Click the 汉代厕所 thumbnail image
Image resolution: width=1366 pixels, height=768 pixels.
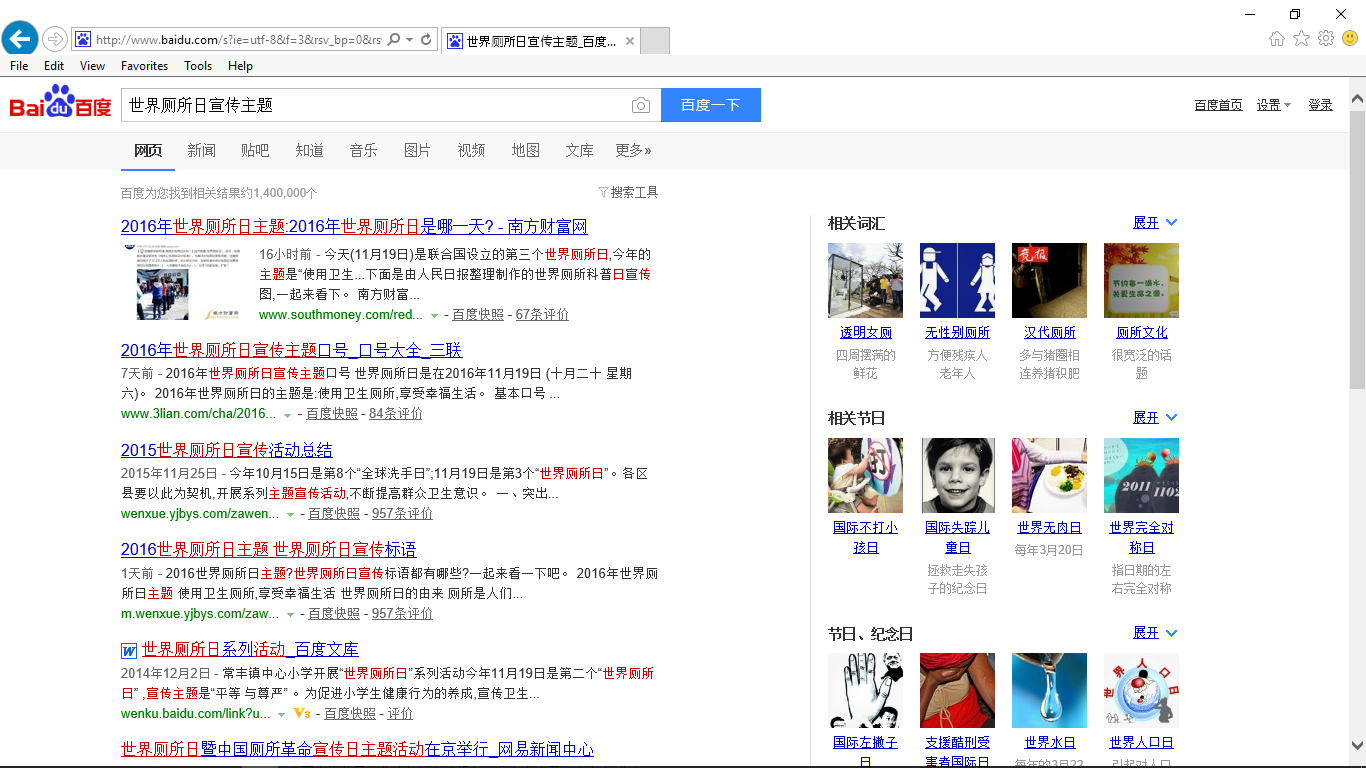pyautogui.click(x=1049, y=280)
